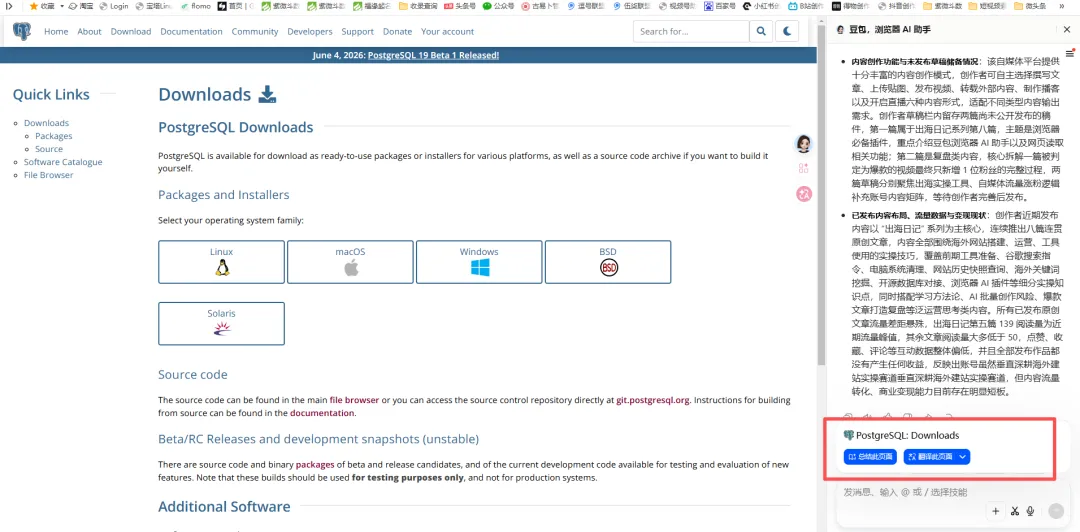This screenshot has width=1080, height=532.
Task: Open the Developers navigation item
Action: (310, 31)
